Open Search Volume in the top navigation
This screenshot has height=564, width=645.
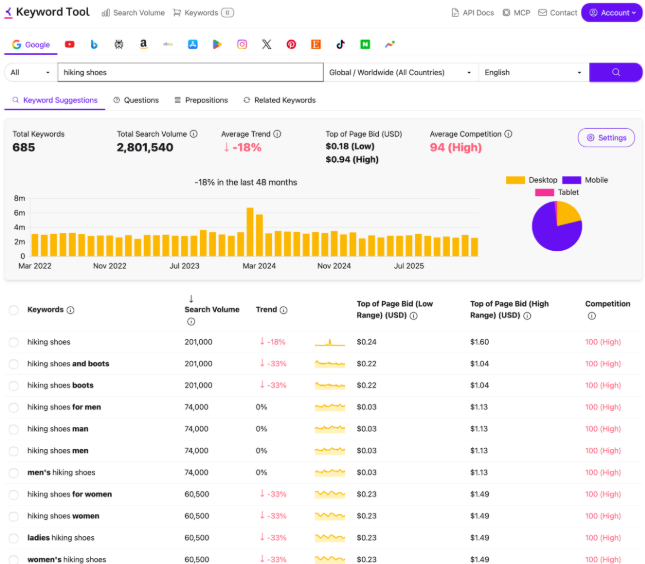point(133,13)
